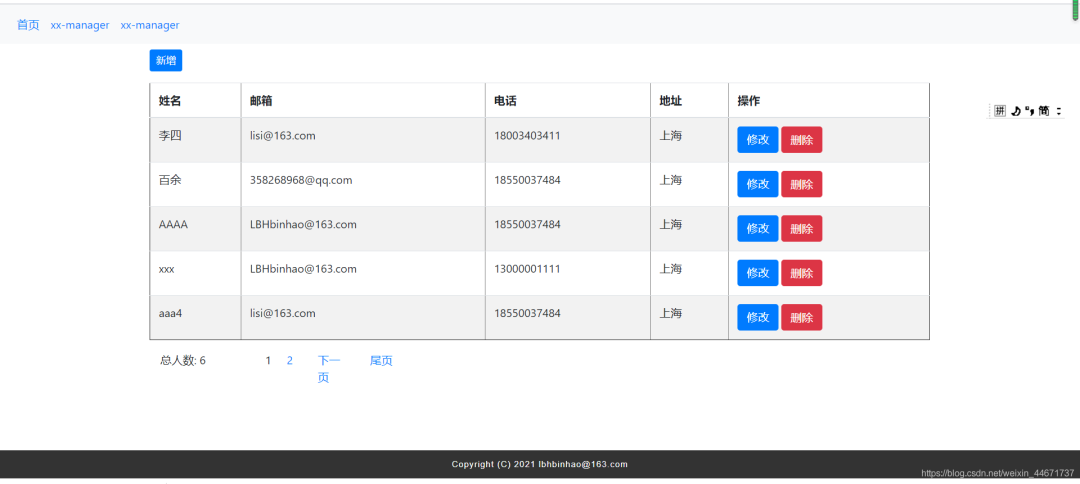Edit the AAAA row with 修改

point(757,229)
